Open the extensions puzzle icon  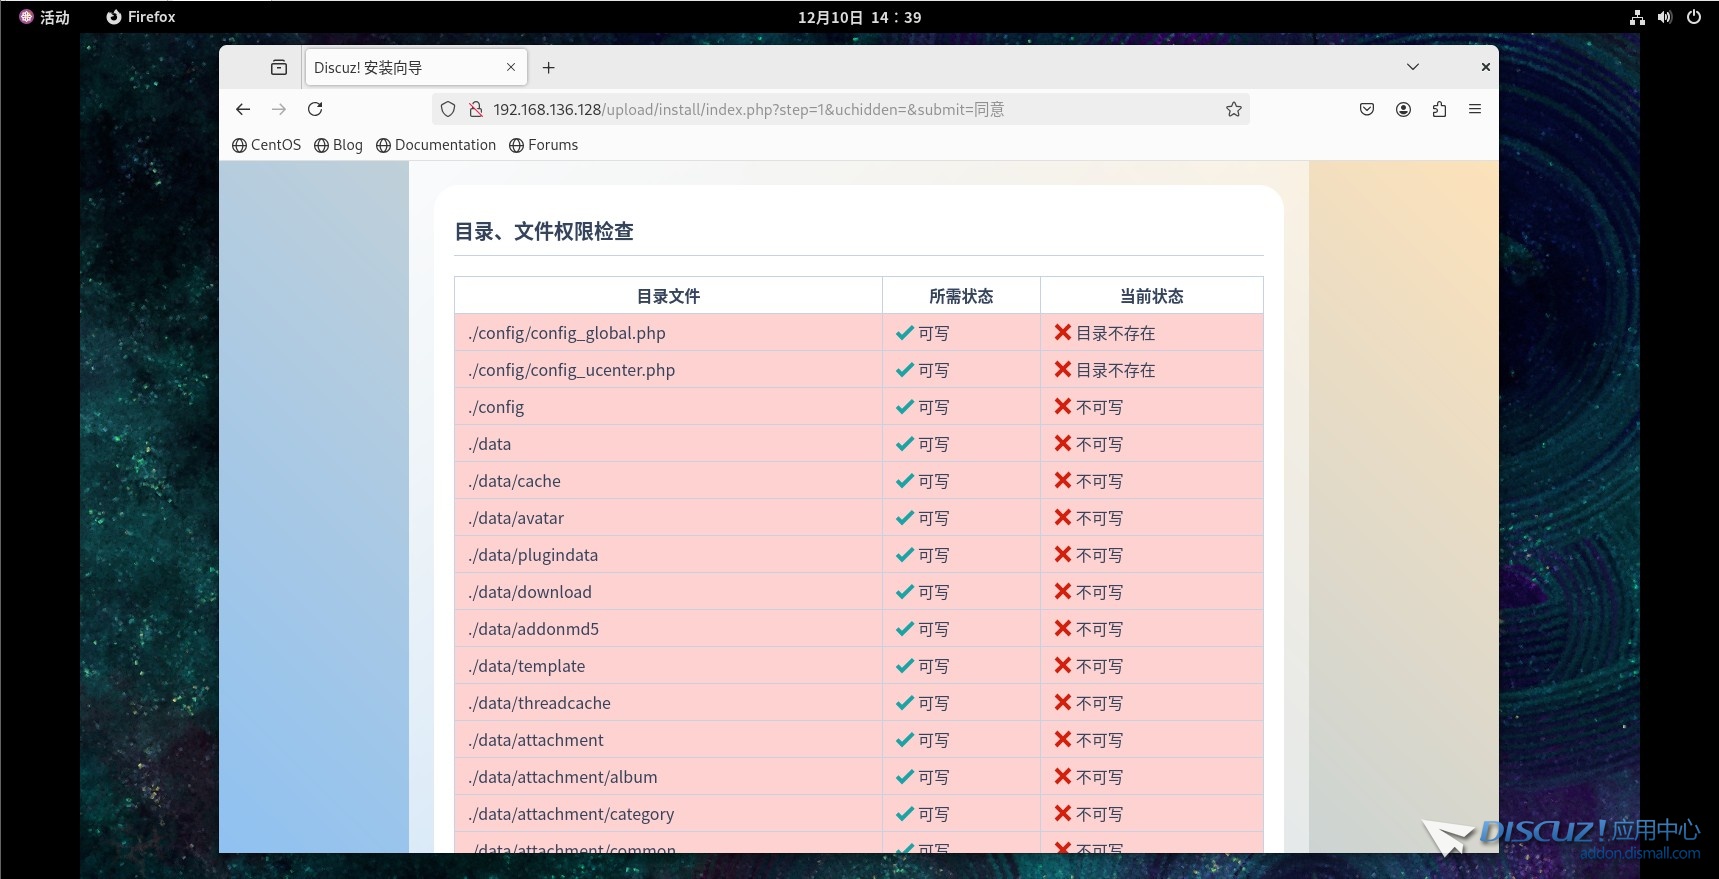pos(1439,109)
